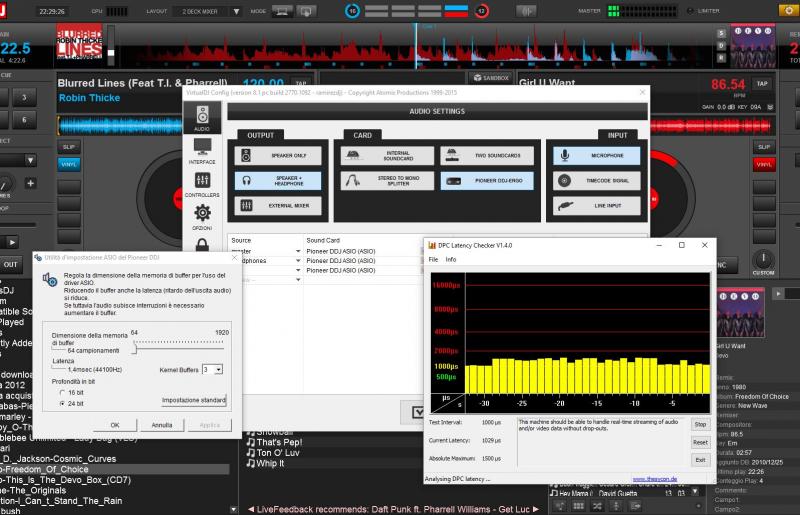Expand the headphones source dropdown arrow
Viewport: 800px width, 515px height.
point(297,260)
